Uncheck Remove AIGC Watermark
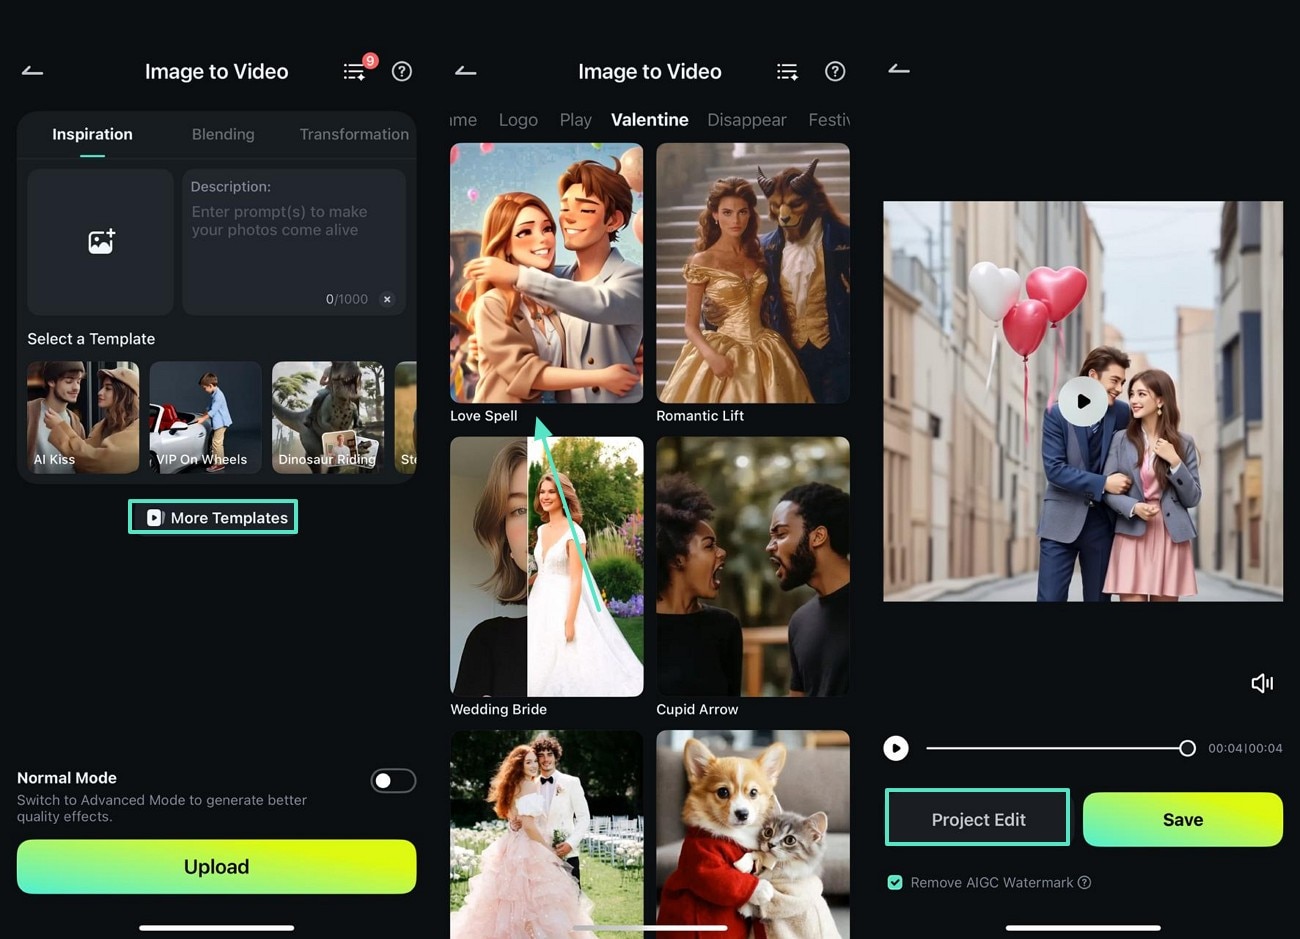 click(x=894, y=882)
